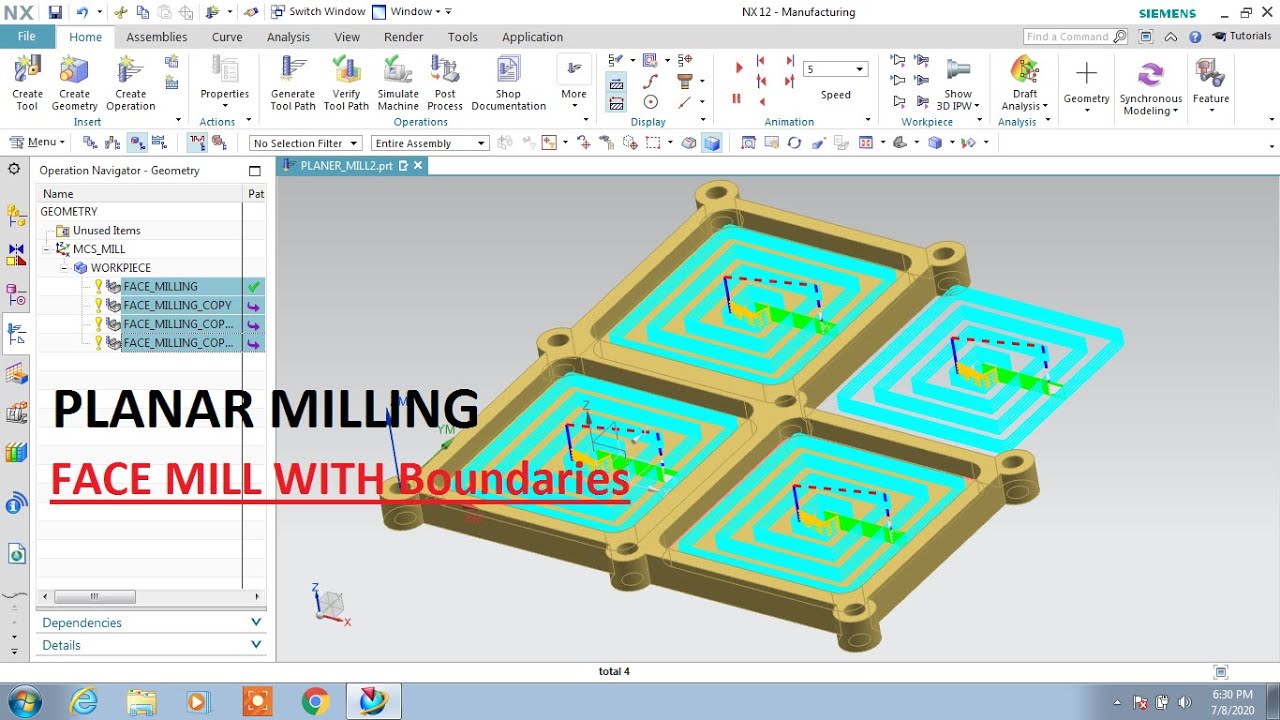The height and width of the screenshot is (720, 1280).
Task: Click the navigator settings gear icon
Action: (14, 169)
